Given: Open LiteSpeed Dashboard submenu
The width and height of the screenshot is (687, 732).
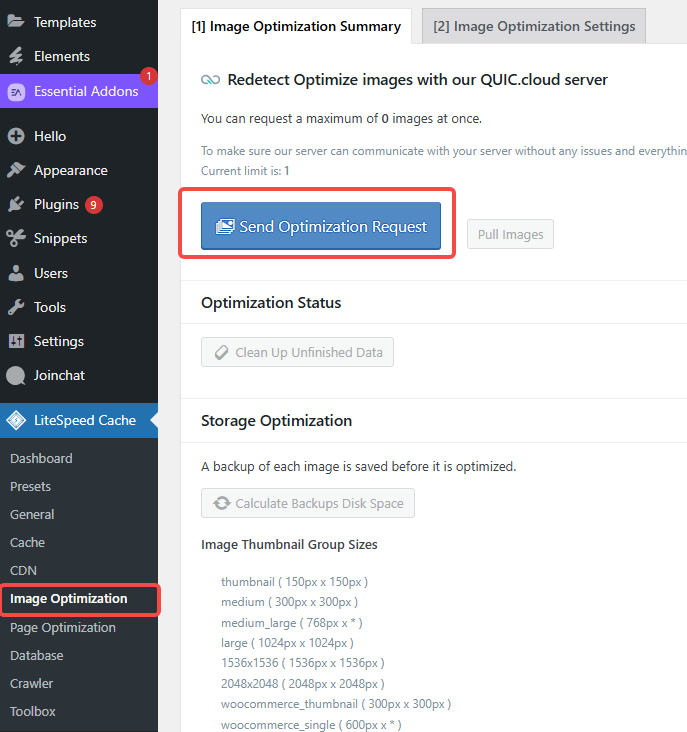Looking at the screenshot, I should (x=41, y=458).
